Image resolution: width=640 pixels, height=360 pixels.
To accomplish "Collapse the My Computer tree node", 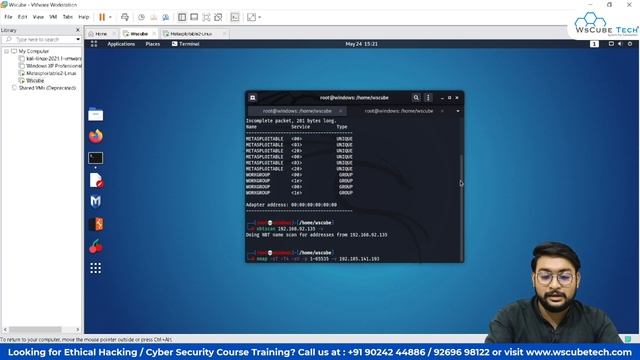I will tap(7, 51).
